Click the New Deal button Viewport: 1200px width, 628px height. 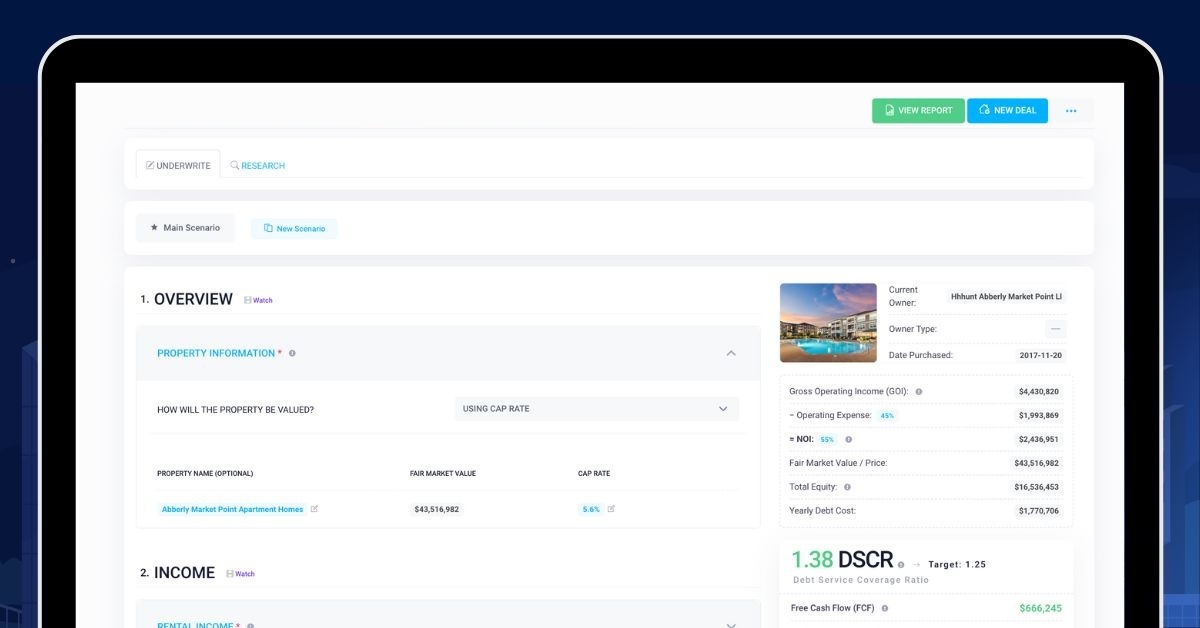coord(1007,111)
